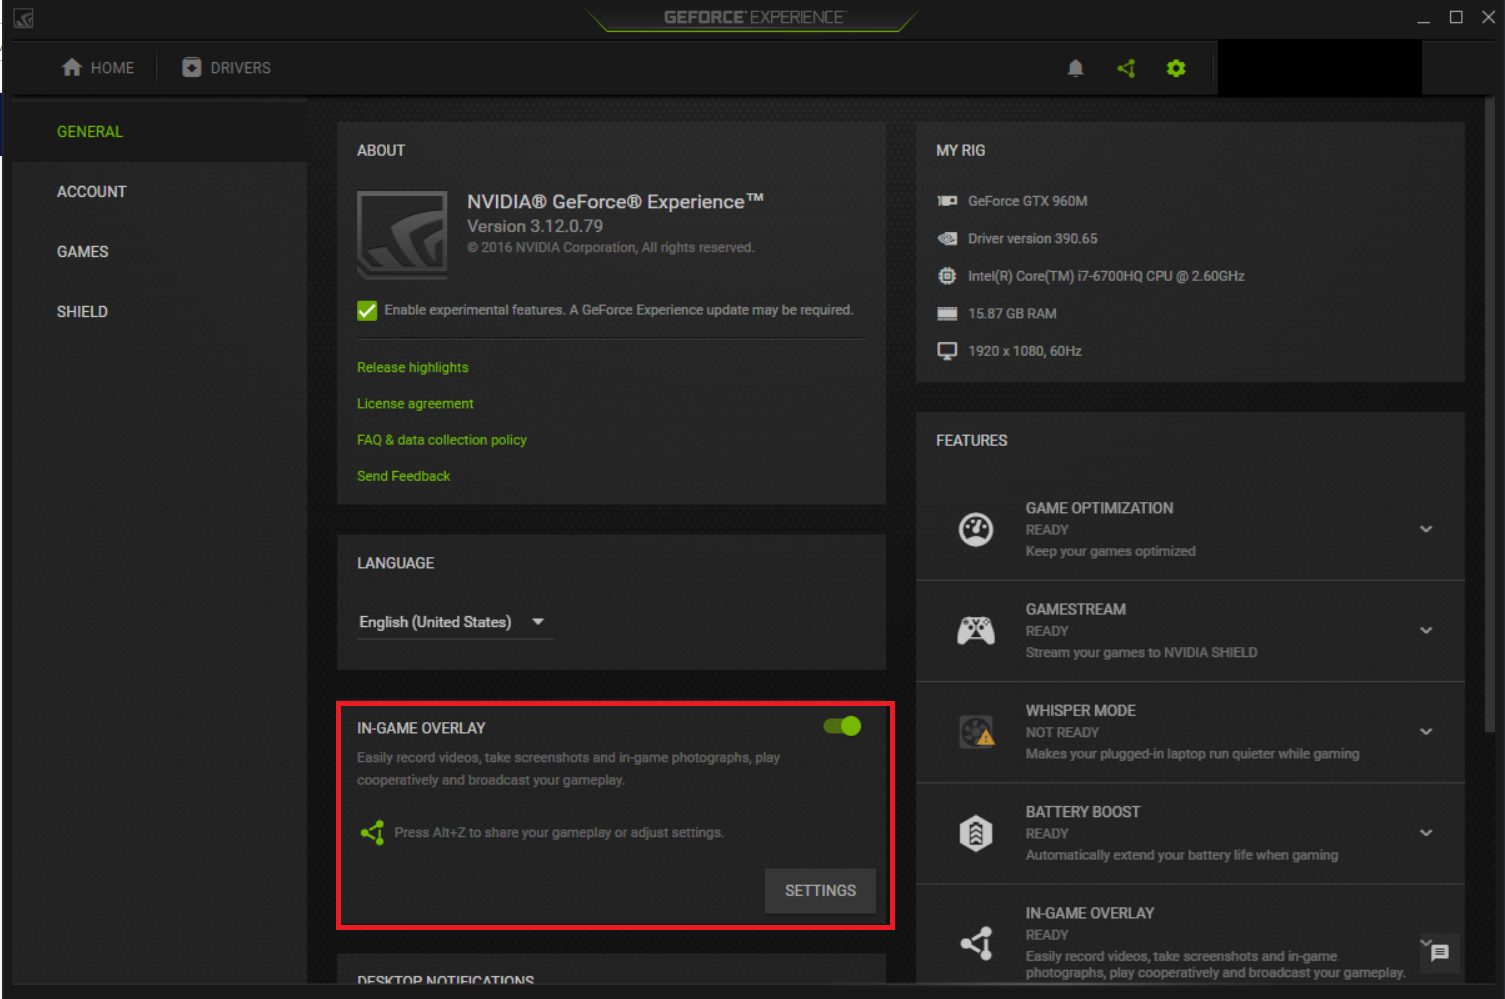The height and width of the screenshot is (999, 1505).
Task: Toggle the Enable experimental features checkbox
Action: (x=367, y=310)
